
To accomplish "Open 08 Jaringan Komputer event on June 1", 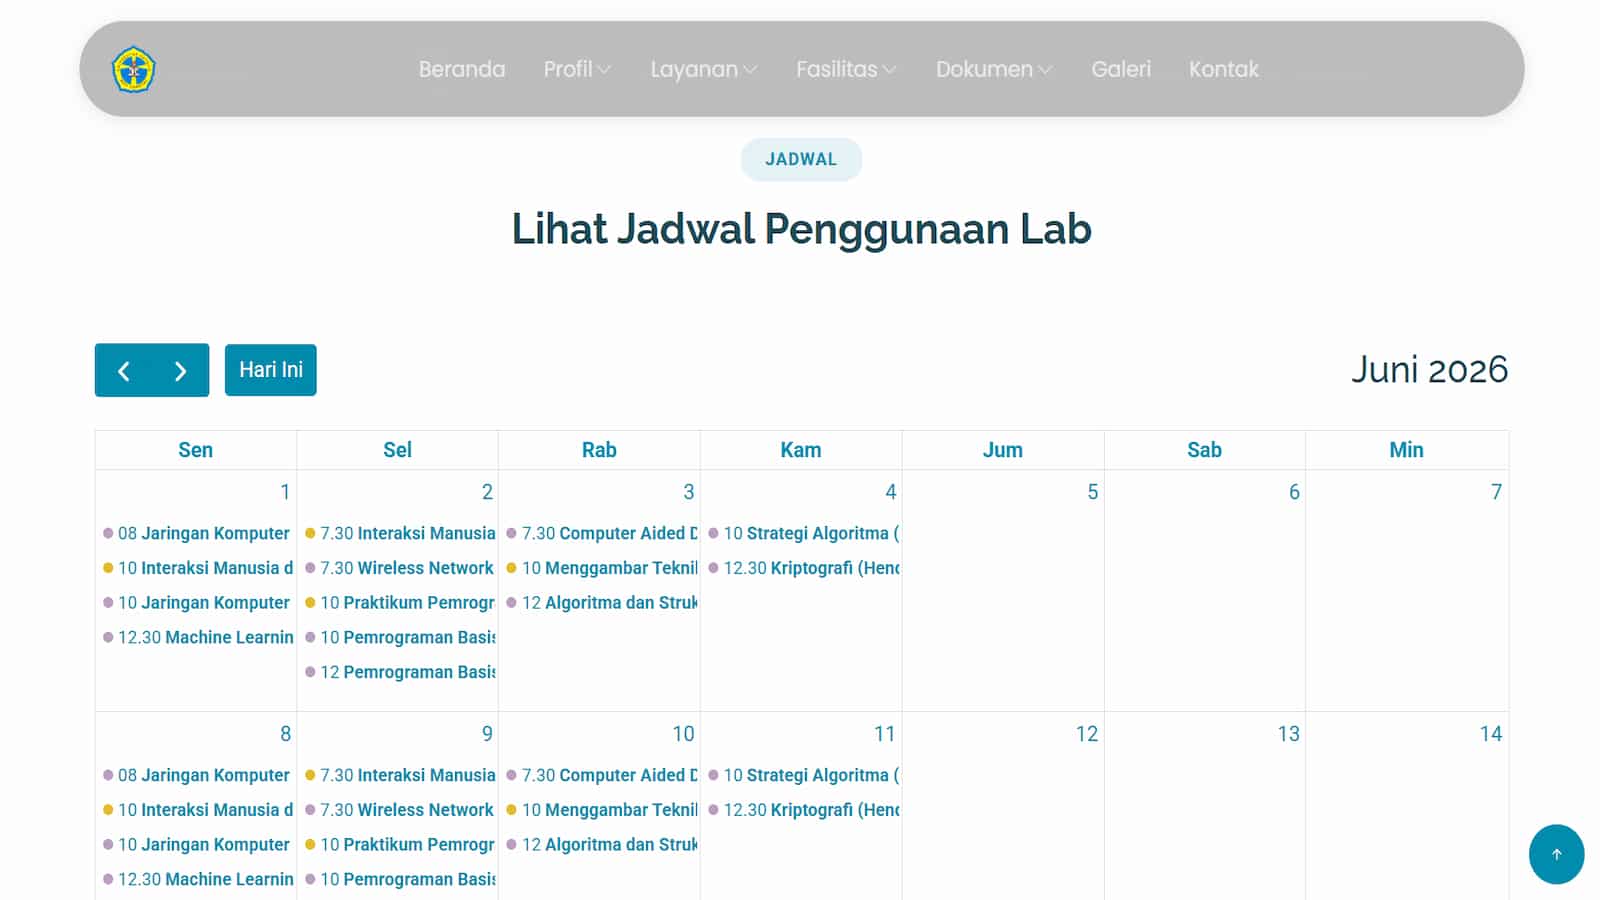I will pos(197,533).
